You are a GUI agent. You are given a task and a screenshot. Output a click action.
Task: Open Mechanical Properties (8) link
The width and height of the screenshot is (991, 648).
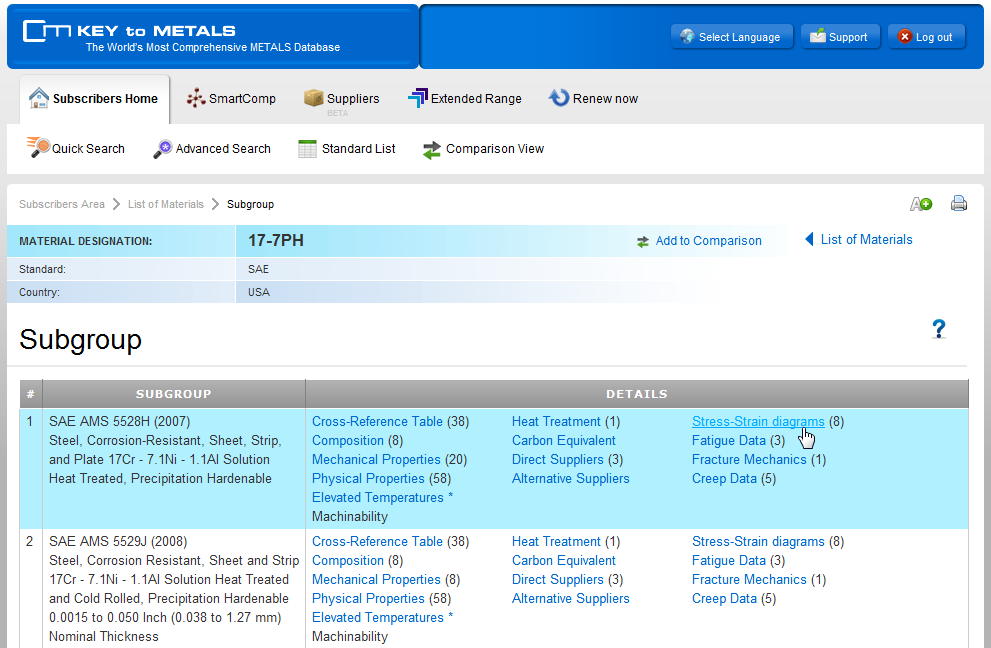[376, 580]
